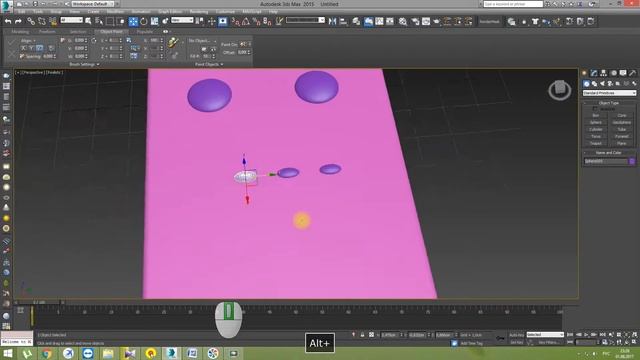Screen dimensions: 640x360
Task: Activate the Select and Link tool
Action: tap(31, 21)
